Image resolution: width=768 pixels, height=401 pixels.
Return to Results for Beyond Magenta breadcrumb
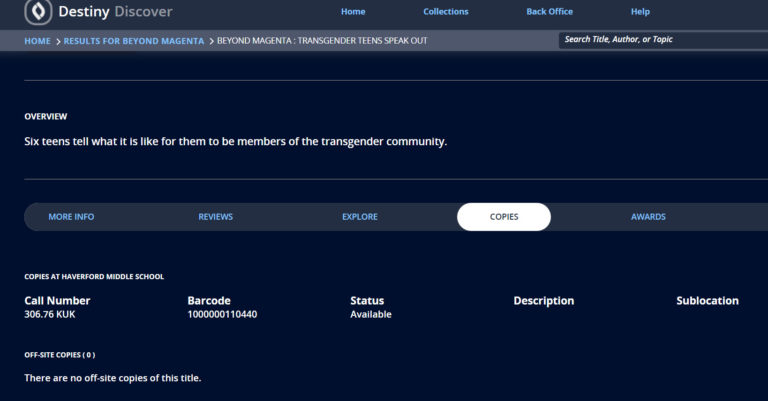(x=134, y=41)
